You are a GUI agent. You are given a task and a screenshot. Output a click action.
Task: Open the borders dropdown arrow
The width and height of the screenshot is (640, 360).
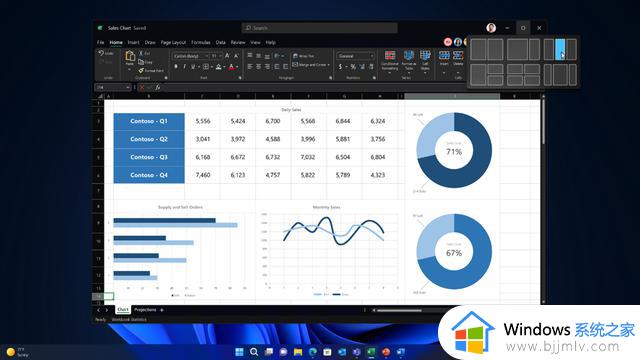pos(211,67)
